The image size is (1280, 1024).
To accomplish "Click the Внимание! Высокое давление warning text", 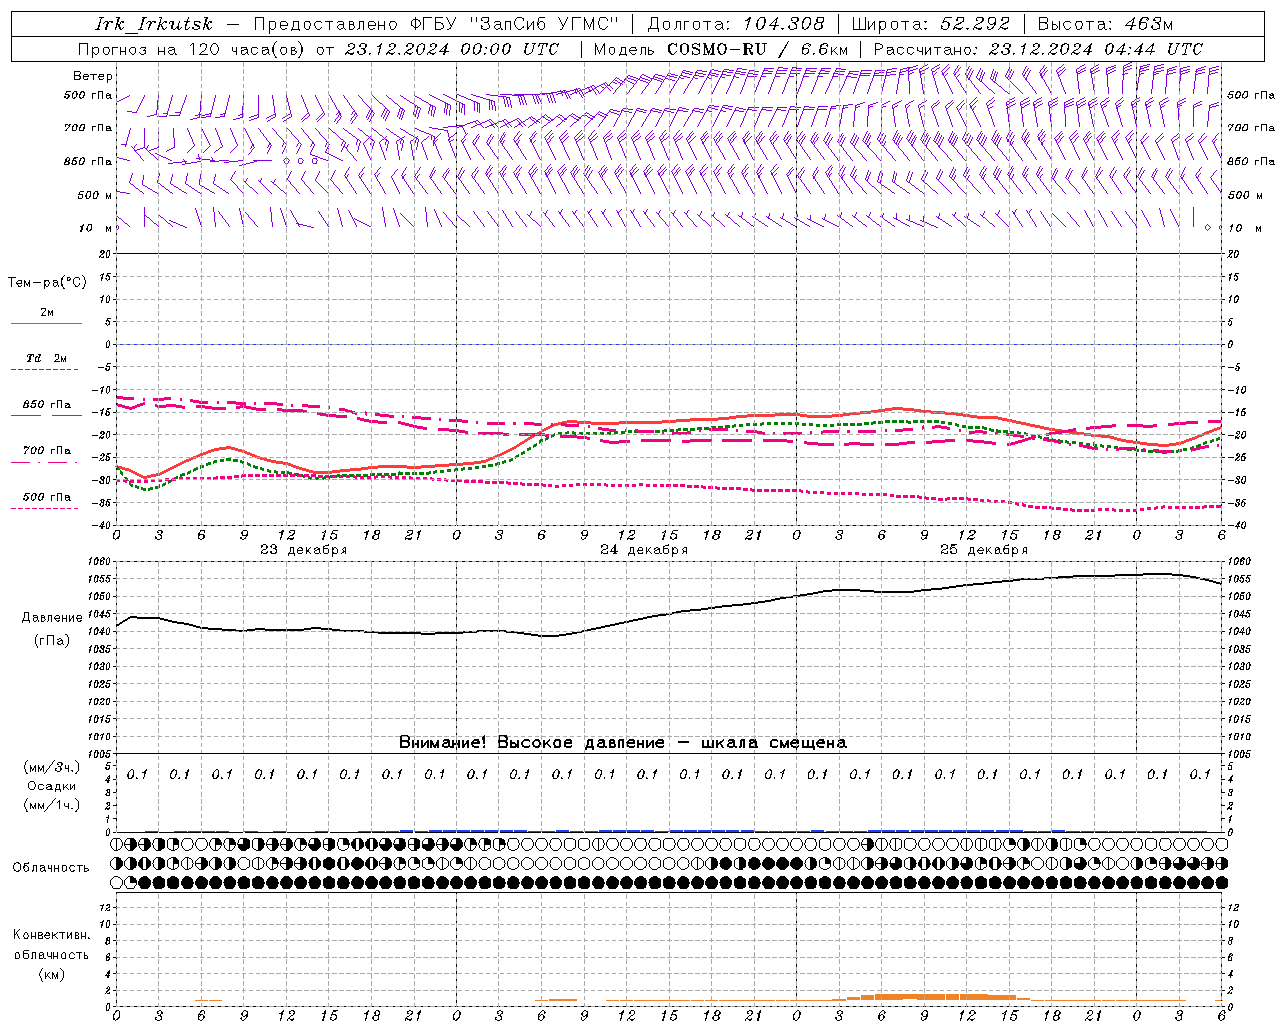I will point(622,743).
